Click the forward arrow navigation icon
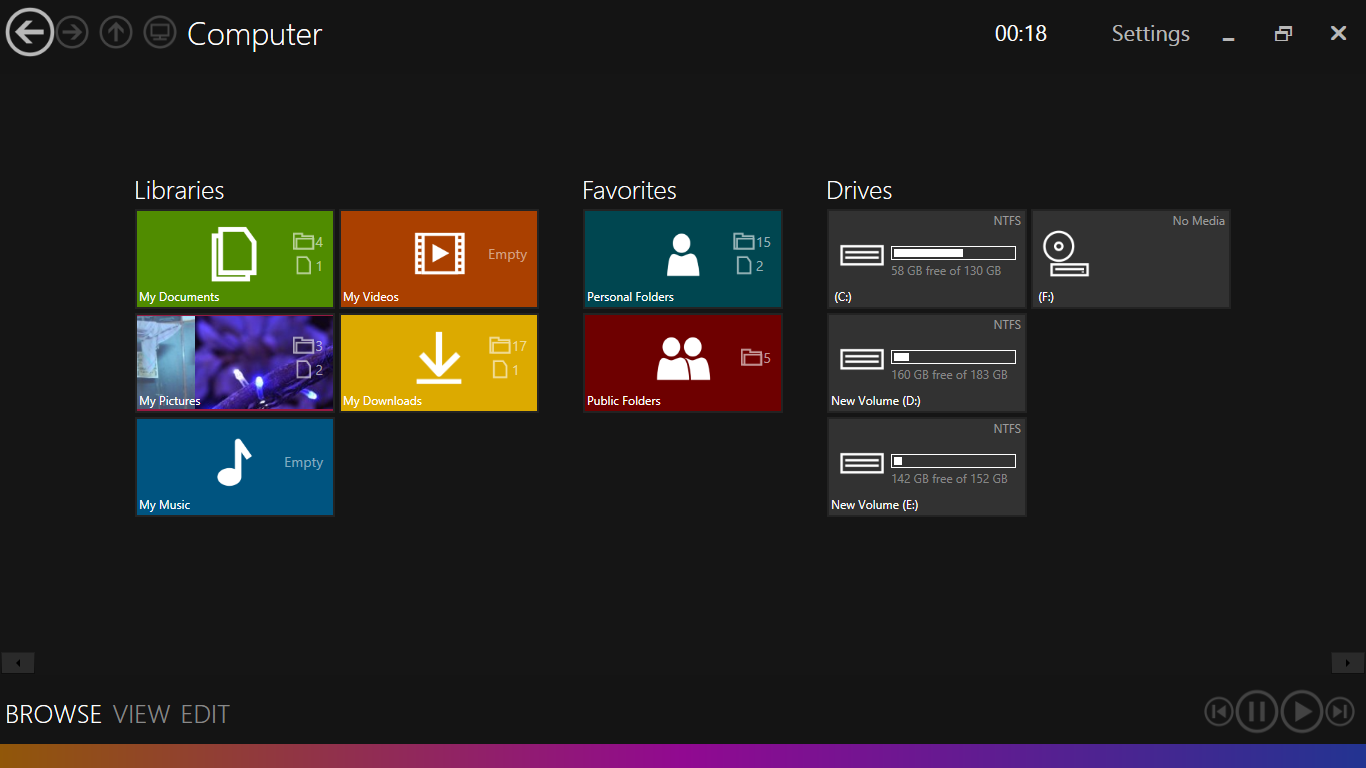 (72, 33)
